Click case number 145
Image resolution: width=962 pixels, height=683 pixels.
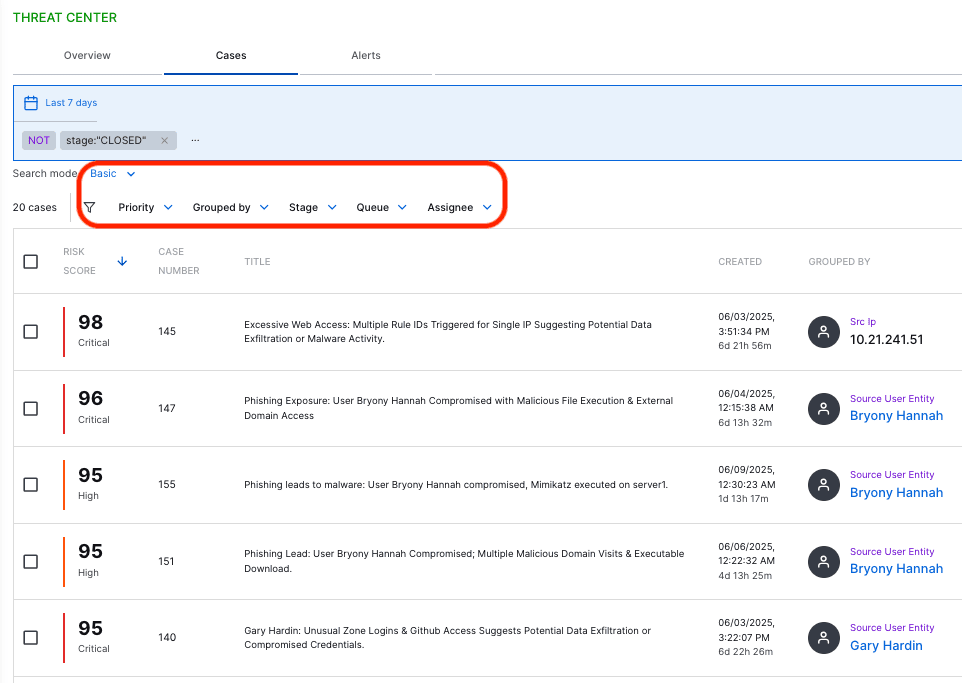(167, 331)
